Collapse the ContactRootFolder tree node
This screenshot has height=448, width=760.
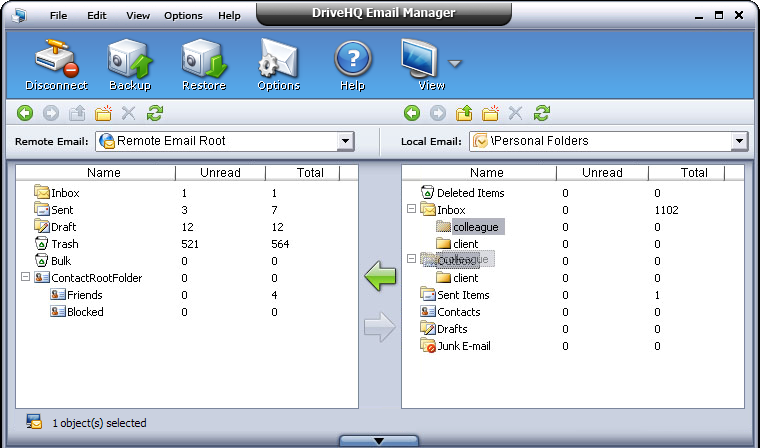[x=26, y=278]
